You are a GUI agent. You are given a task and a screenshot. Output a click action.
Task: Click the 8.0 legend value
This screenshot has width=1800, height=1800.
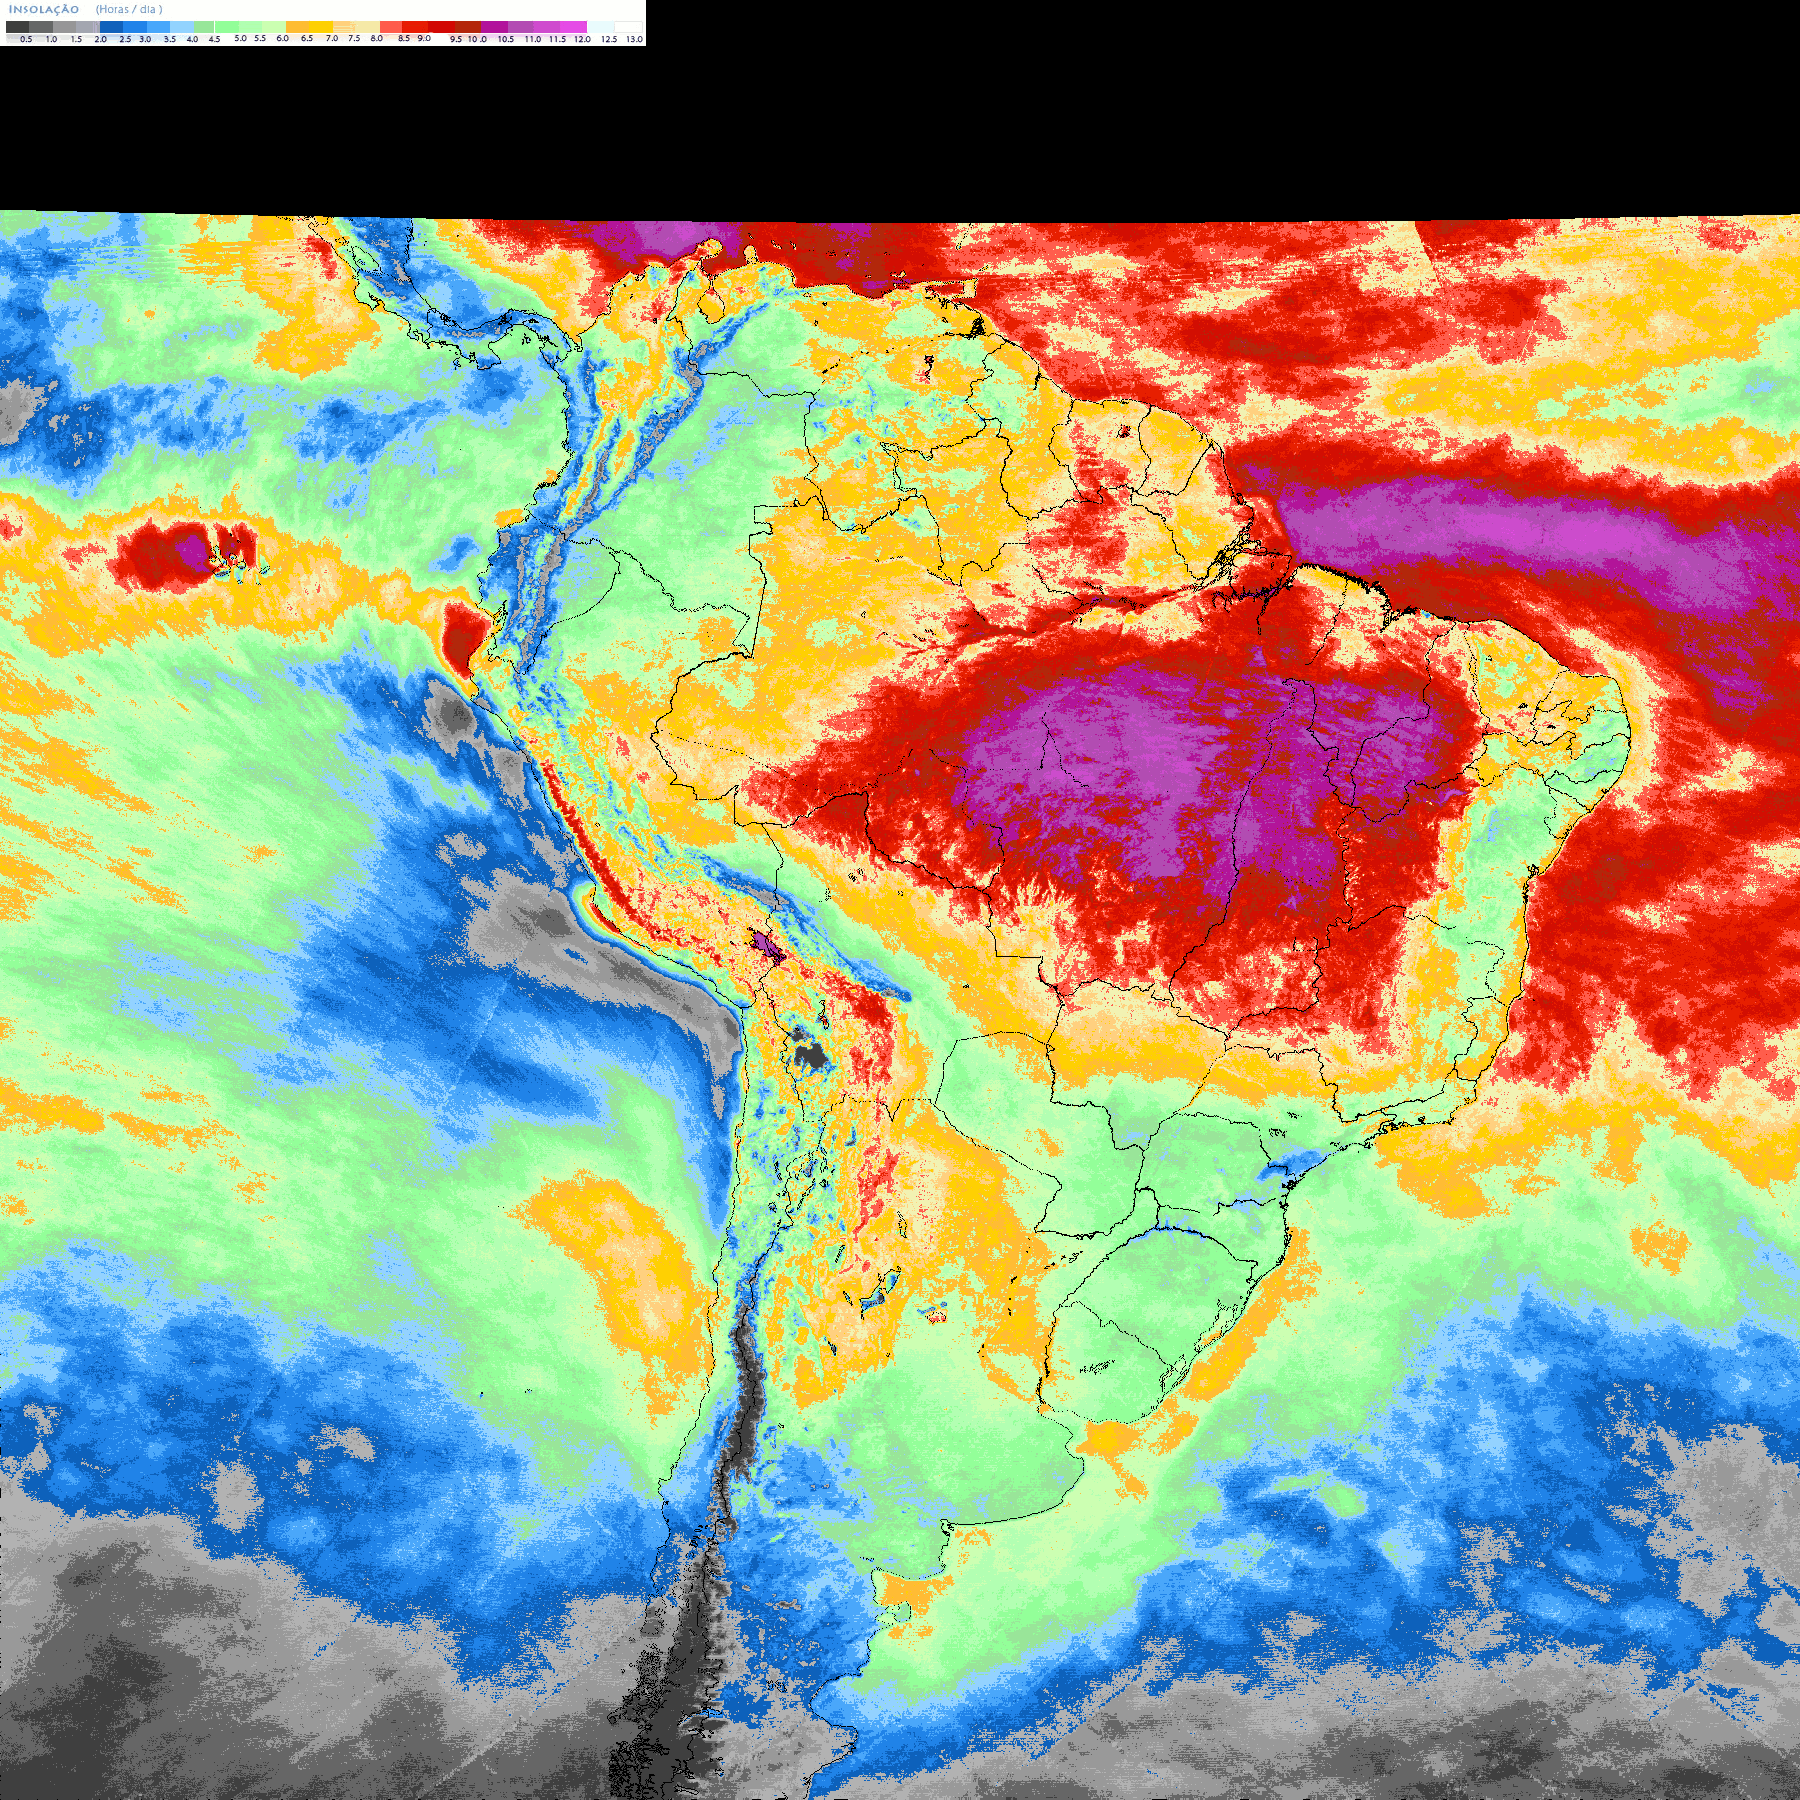click(x=377, y=38)
